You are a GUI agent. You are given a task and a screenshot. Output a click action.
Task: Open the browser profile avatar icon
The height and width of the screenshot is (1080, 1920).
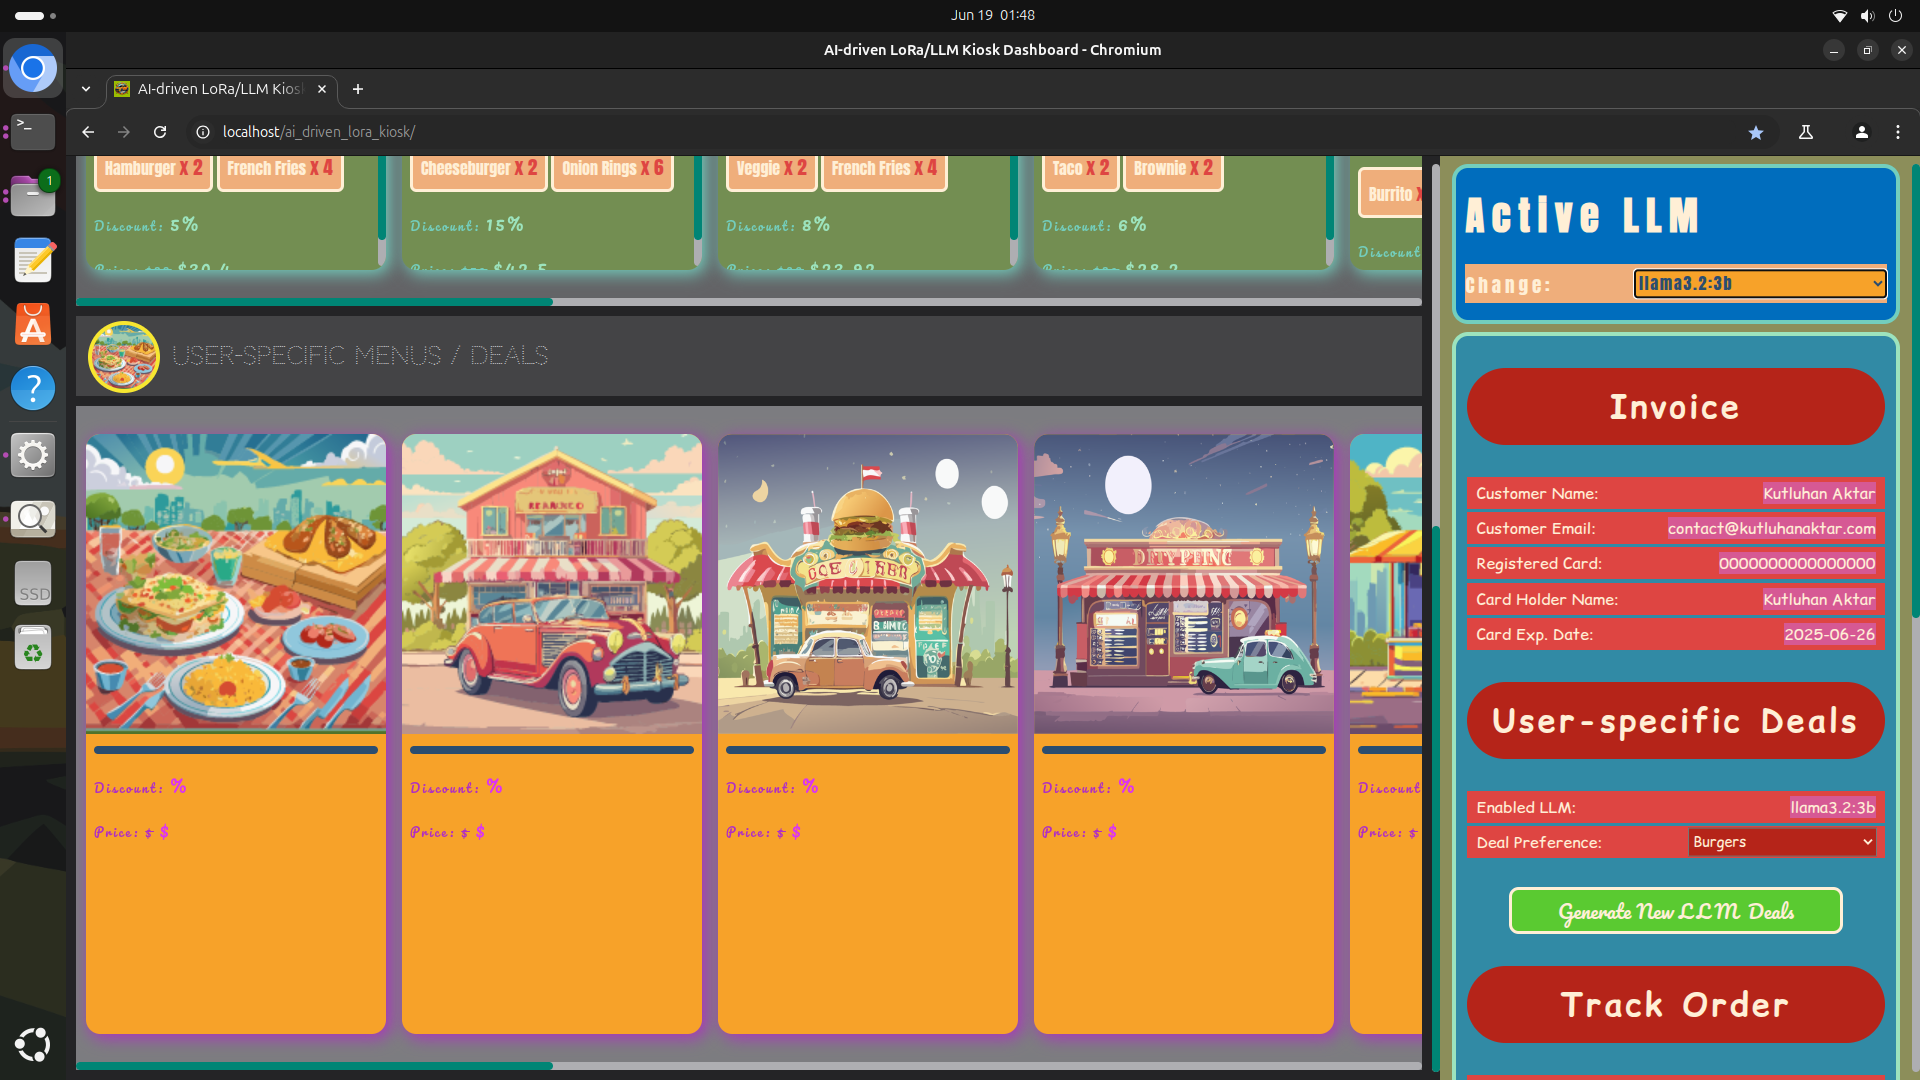tap(1861, 132)
